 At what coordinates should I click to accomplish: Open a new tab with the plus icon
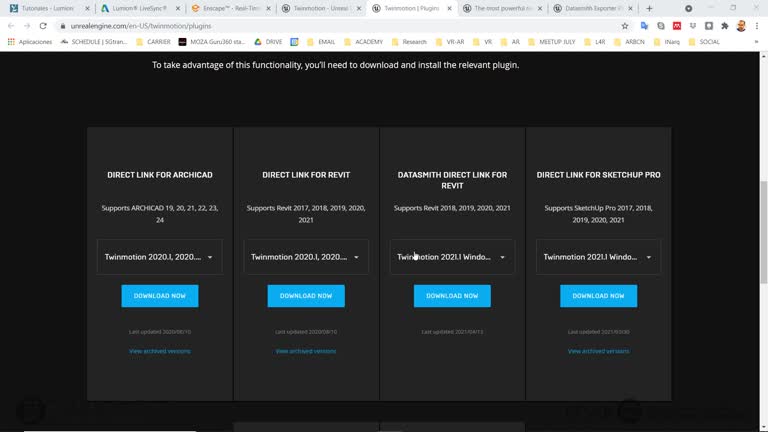pos(649,8)
